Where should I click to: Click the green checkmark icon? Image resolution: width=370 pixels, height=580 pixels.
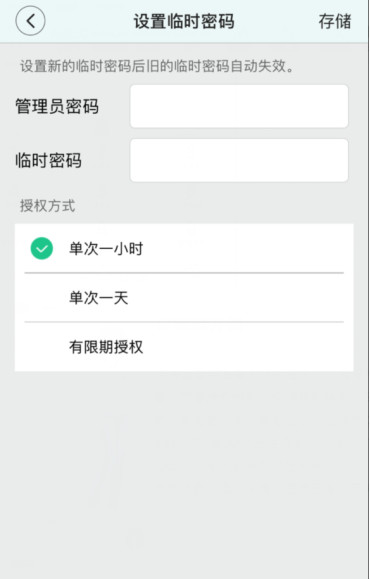[42, 249]
